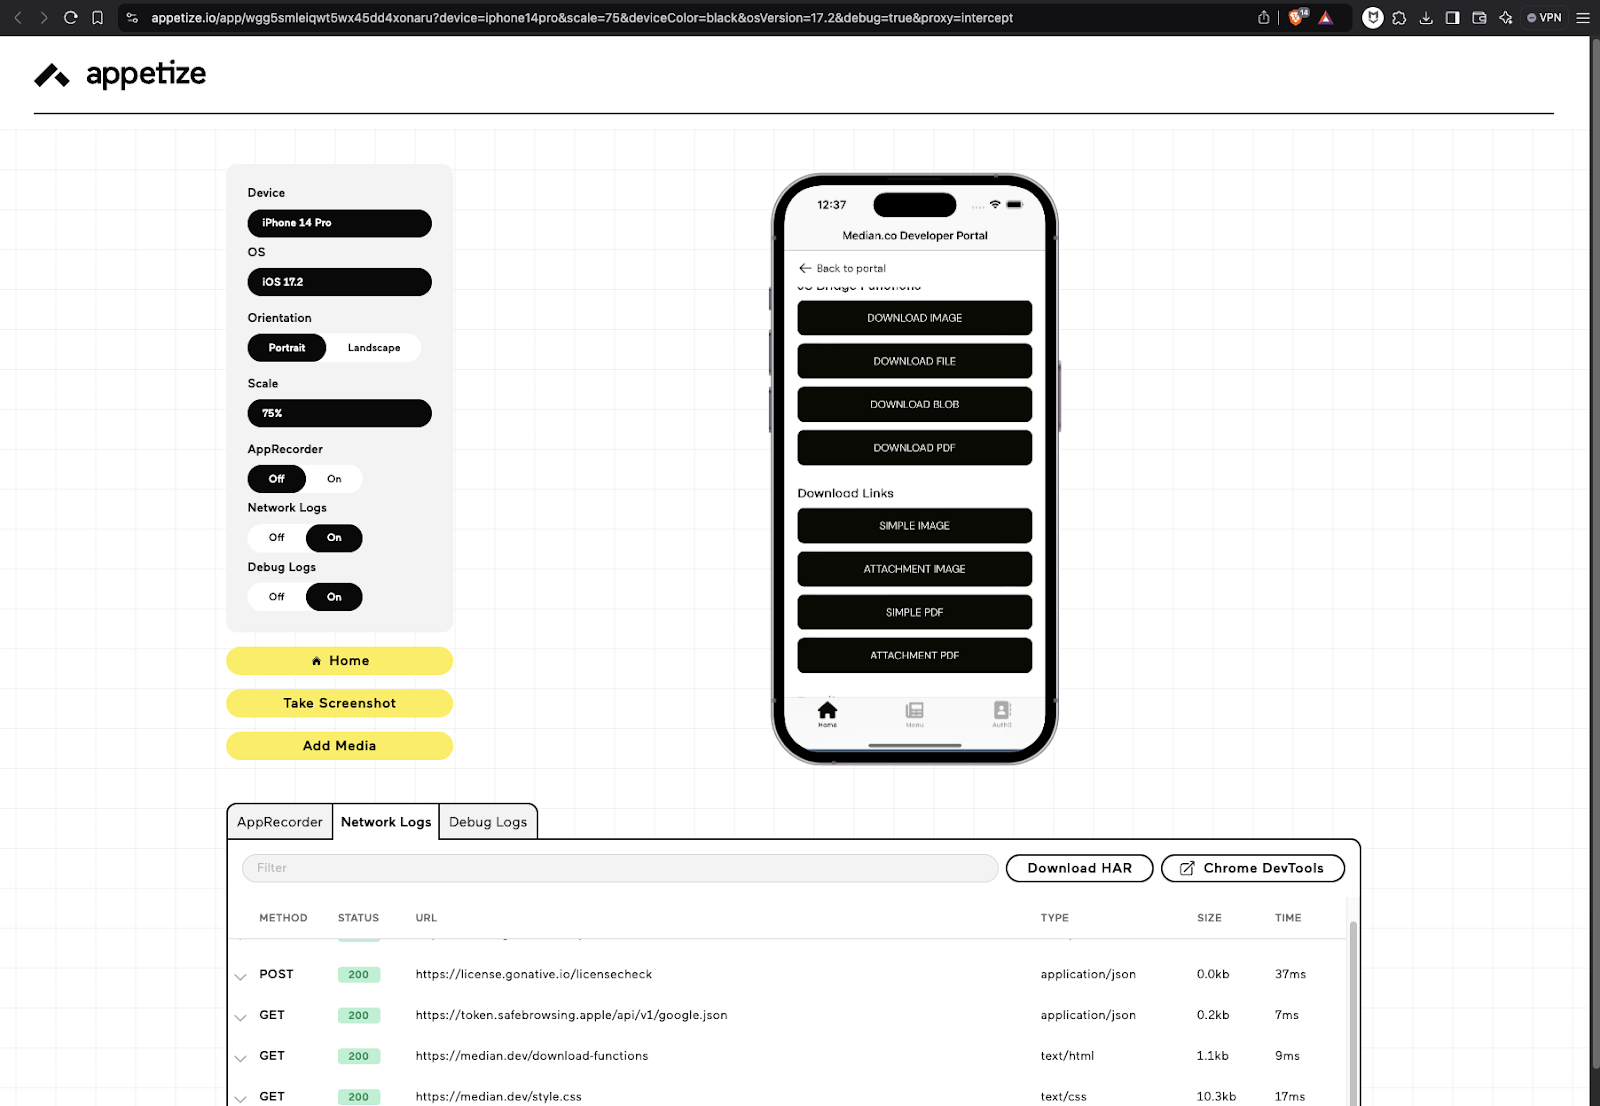Open the Menu tab in the simulated app
Image resolution: width=1600 pixels, height=1106 pixels.
coord(914,713)
